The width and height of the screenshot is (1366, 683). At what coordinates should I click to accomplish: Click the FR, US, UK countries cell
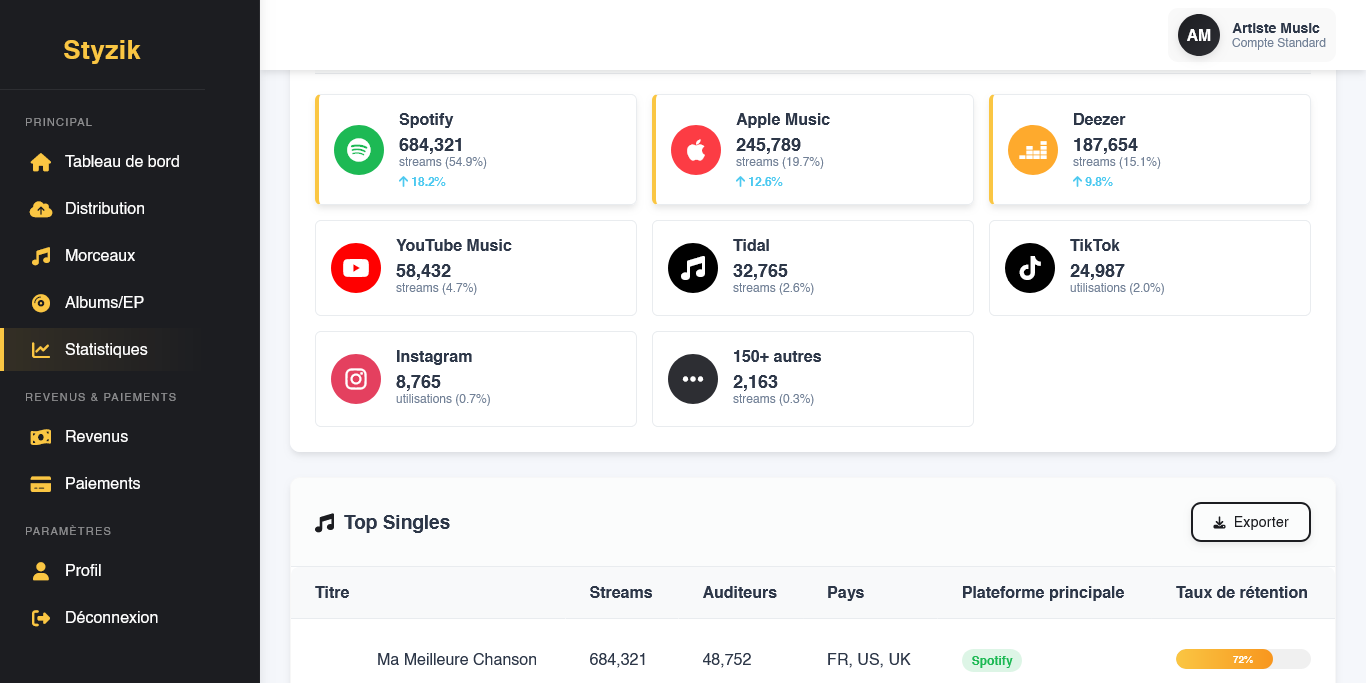pyautogui.click(x=869, y=660)
